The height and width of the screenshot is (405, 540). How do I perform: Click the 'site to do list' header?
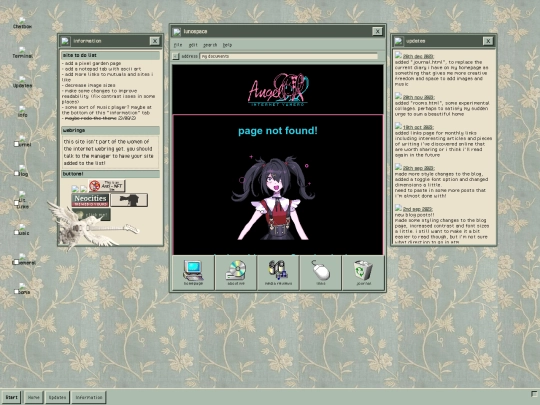(110, 55)
